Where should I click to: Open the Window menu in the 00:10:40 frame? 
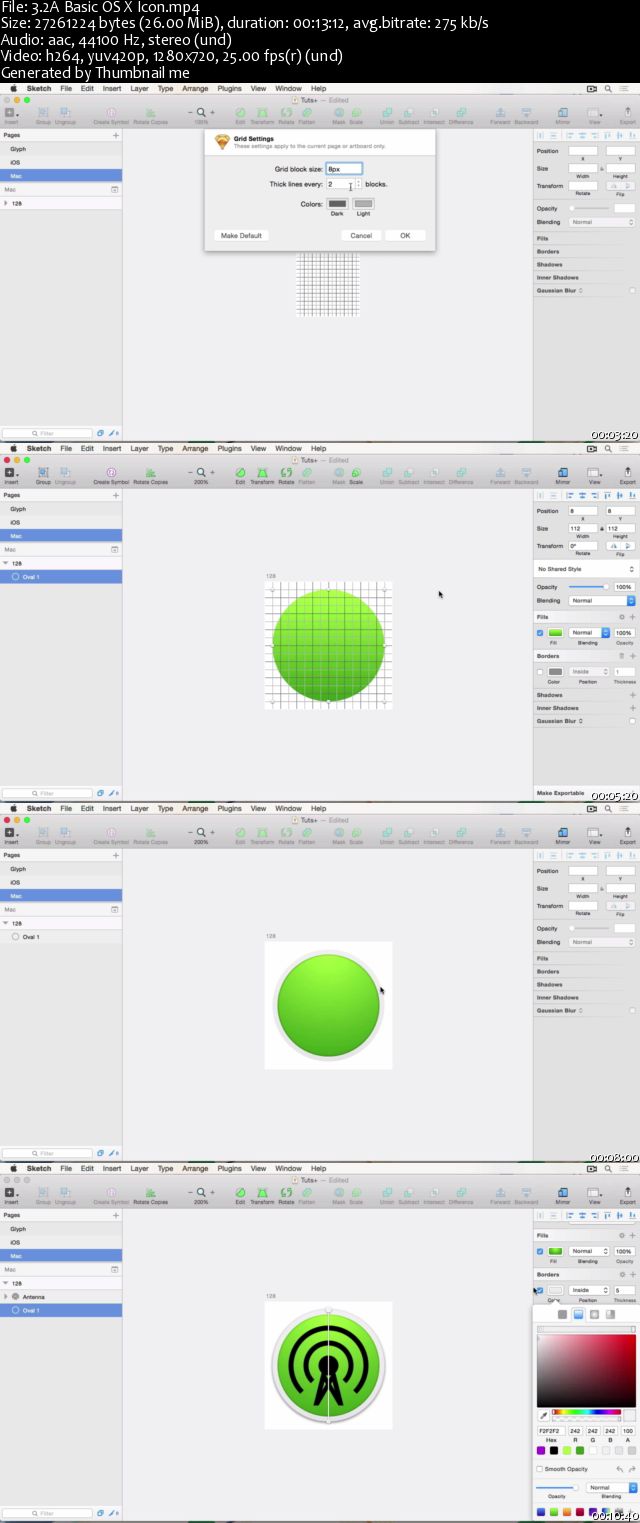[288, 1168]
